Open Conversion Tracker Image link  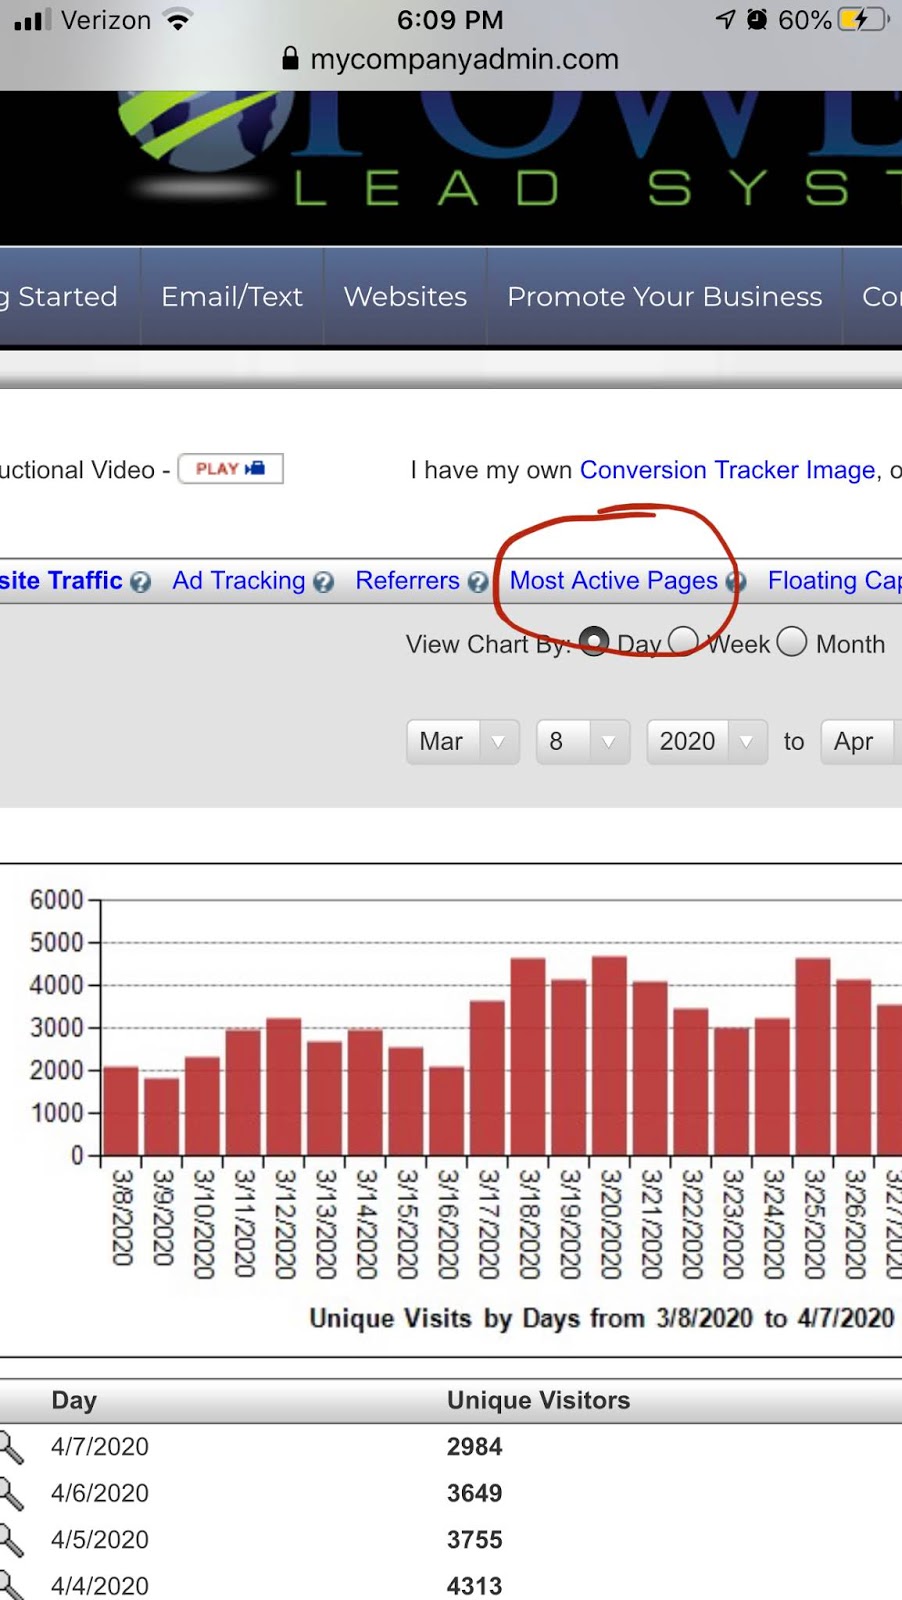point(728,470)
